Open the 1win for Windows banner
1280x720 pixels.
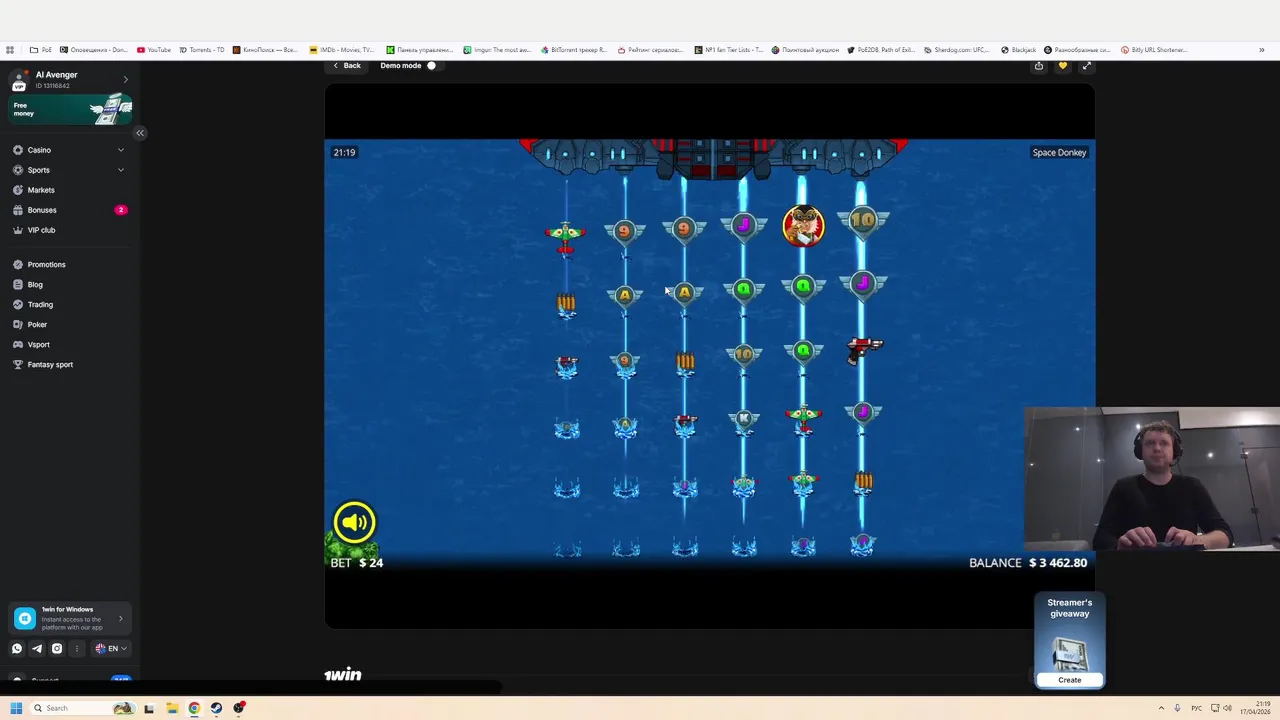[x=71, y=619]
